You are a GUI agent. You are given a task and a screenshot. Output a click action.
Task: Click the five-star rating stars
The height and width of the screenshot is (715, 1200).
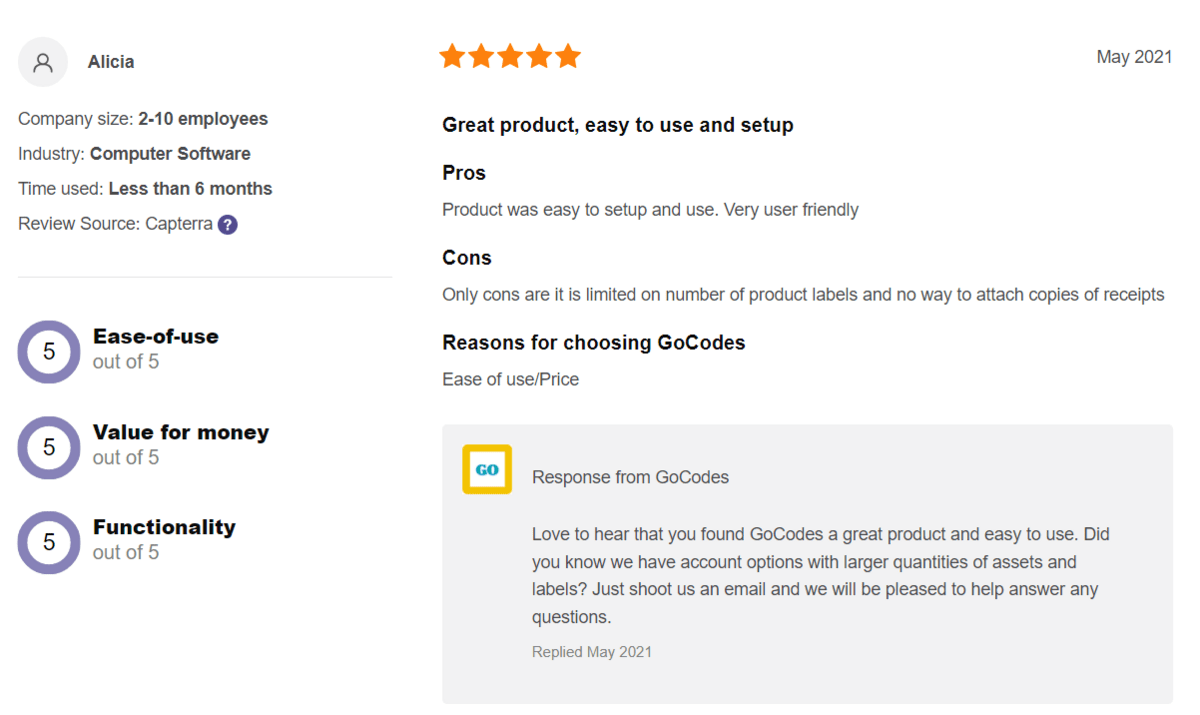pyautogui.click(x=510, y=56)
